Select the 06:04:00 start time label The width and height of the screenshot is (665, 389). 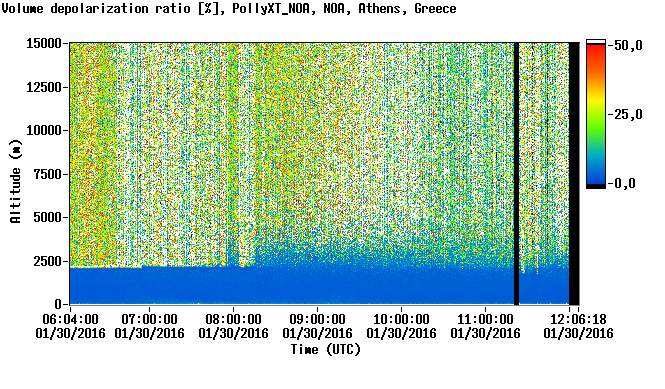pyautogui.click(x=70, y=326)
